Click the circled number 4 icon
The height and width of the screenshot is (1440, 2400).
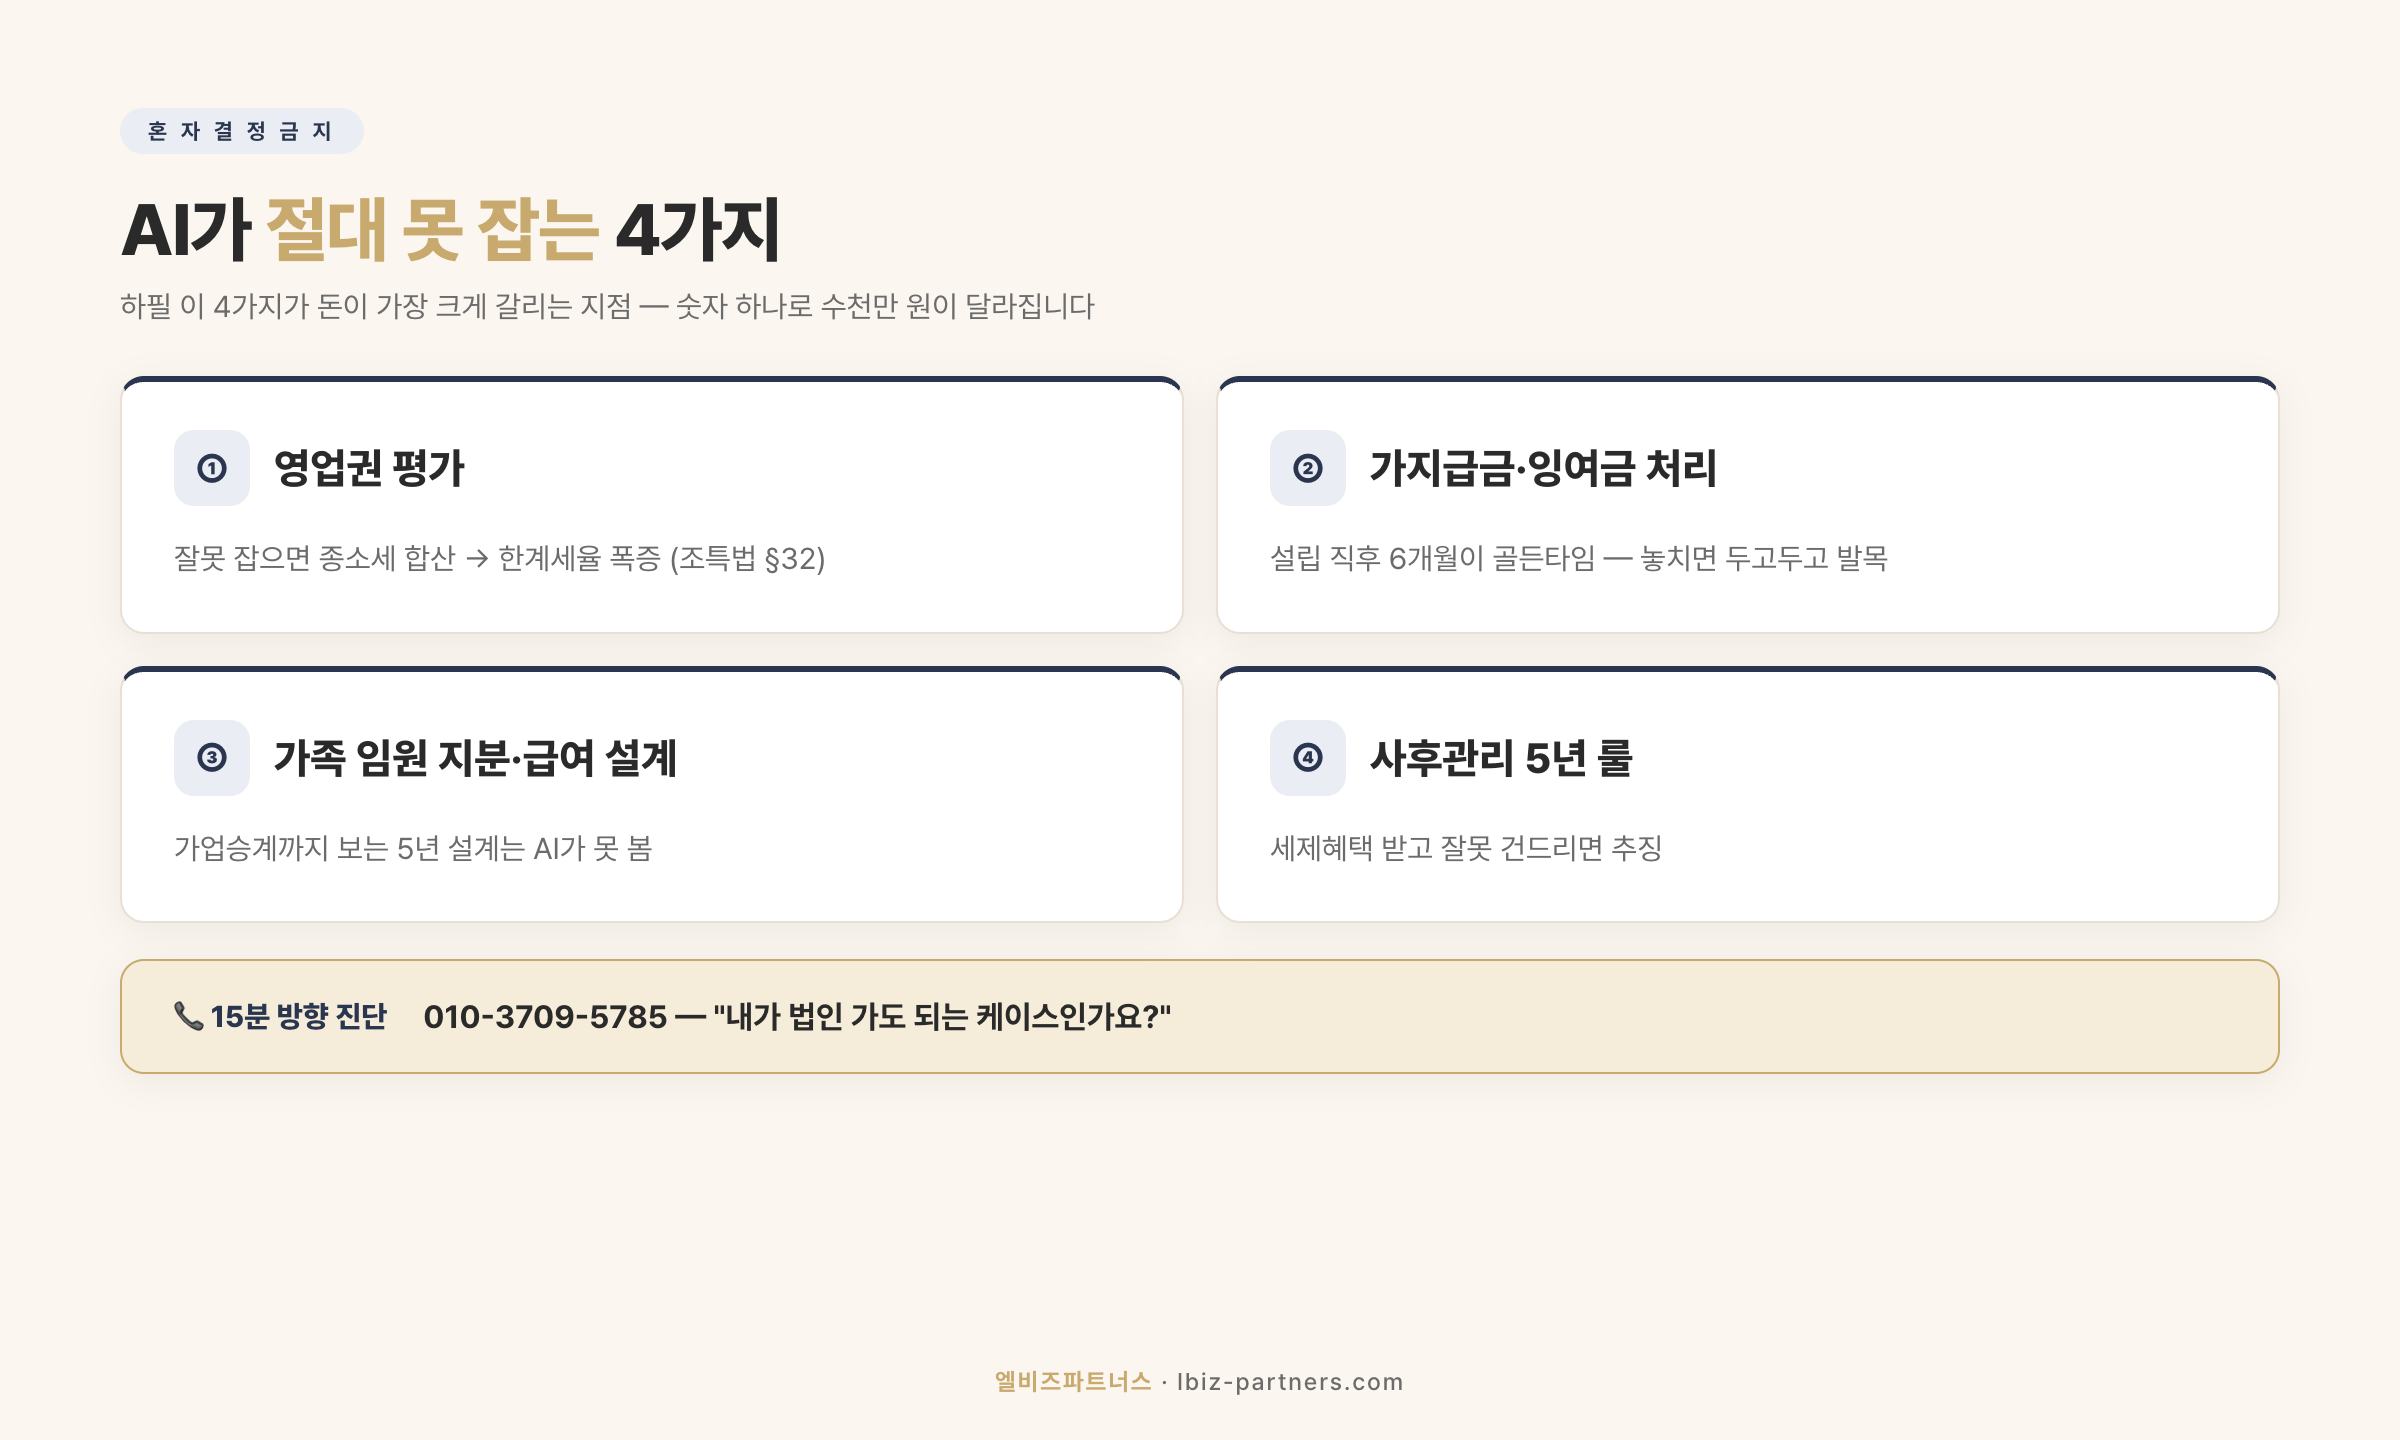click(1308, 758)
